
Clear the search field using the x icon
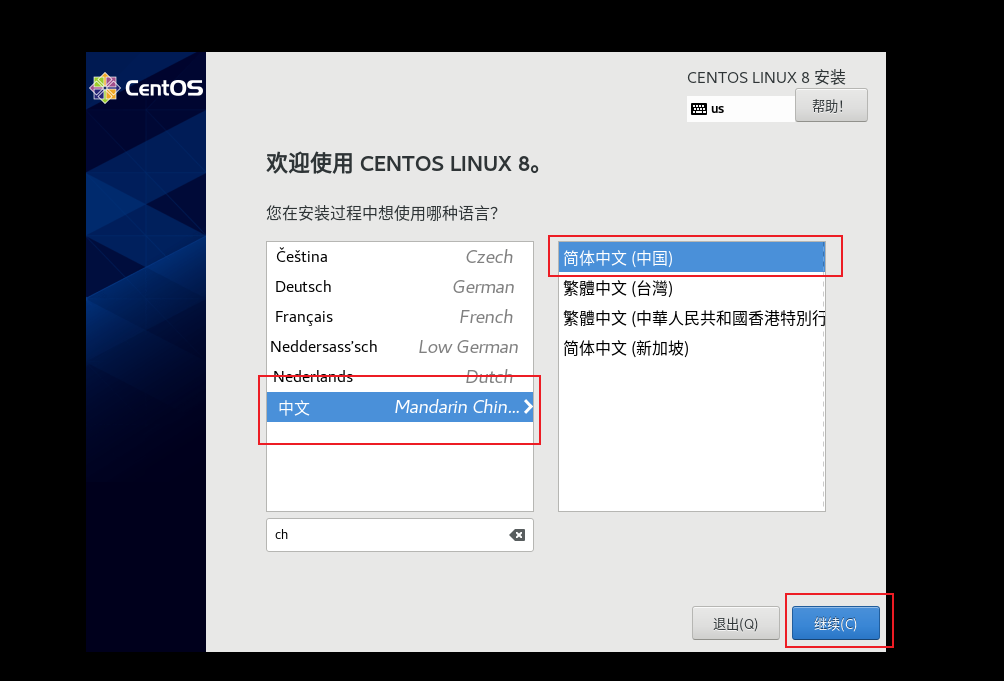pyautogui.click(x=517, y=535)
